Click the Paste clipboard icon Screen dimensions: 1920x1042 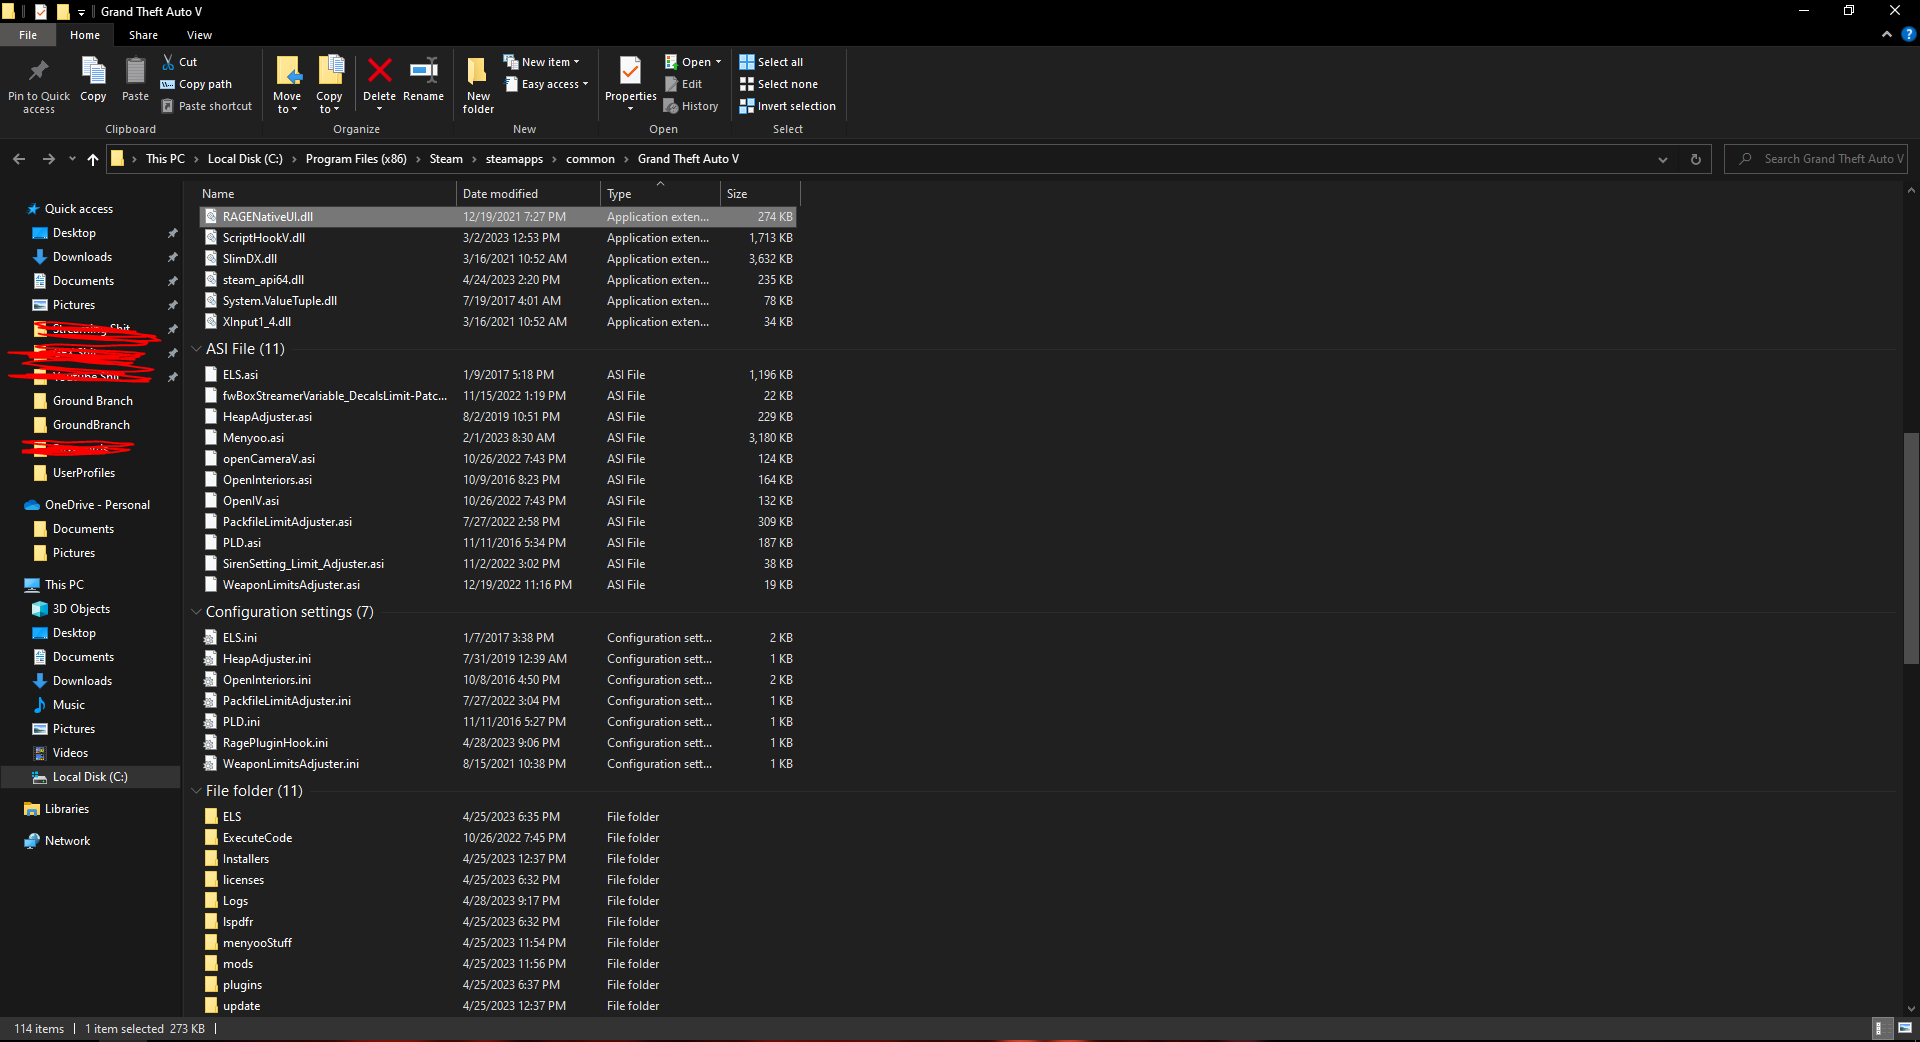[135, 79]
